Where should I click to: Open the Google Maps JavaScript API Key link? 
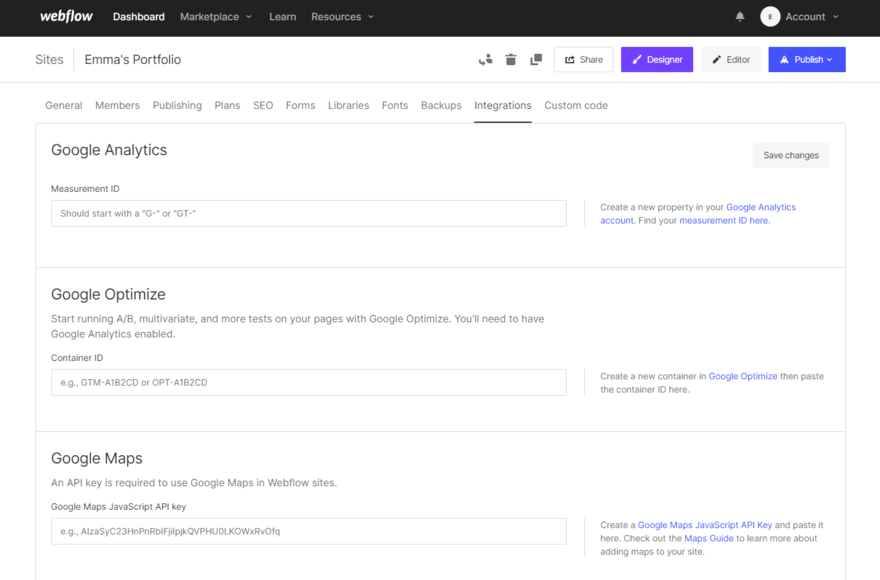(x=705, y=525)
